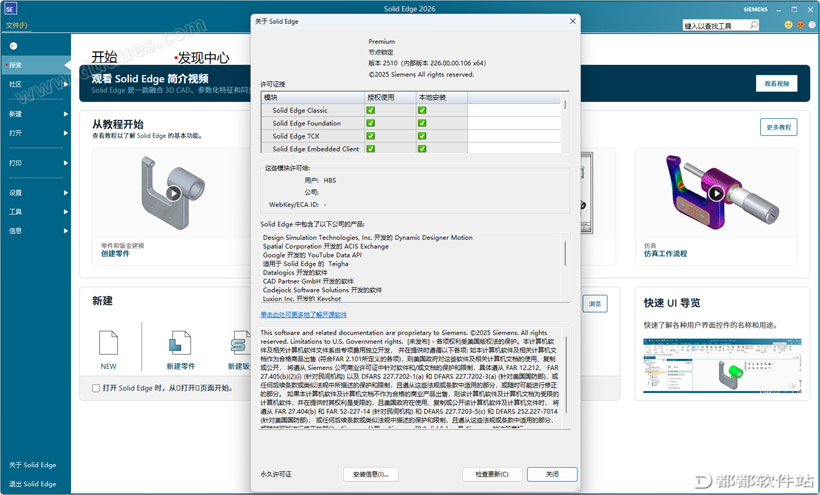820x495 pixels.
Task: Click the 本地安装 column header
Action: pos(441,98)
